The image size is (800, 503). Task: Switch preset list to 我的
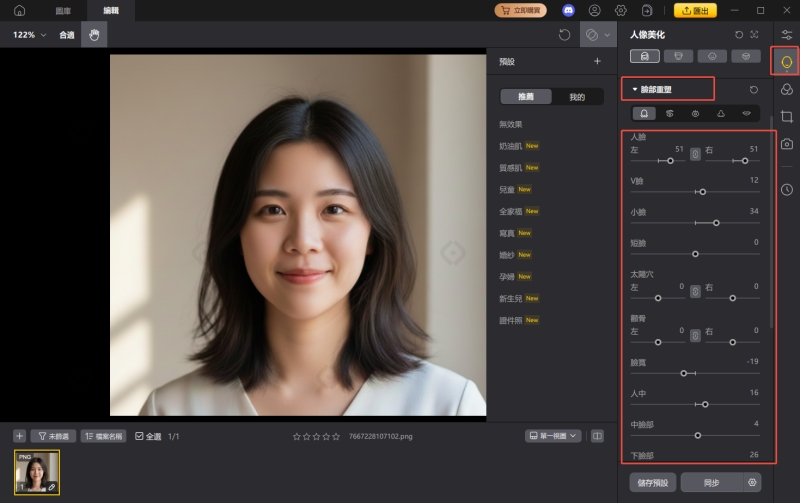[x=577, y=97]
